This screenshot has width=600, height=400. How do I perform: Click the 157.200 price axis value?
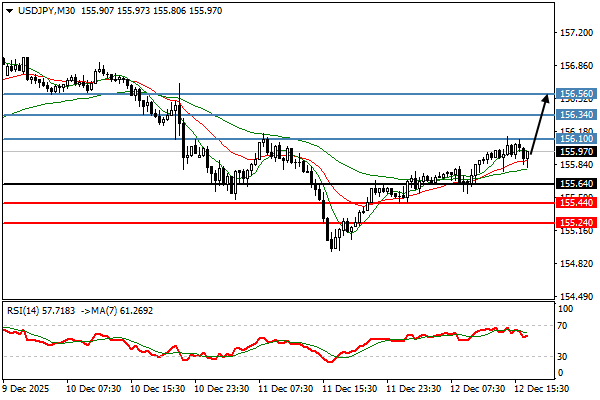pyautogui.click(x=574, y=33)
